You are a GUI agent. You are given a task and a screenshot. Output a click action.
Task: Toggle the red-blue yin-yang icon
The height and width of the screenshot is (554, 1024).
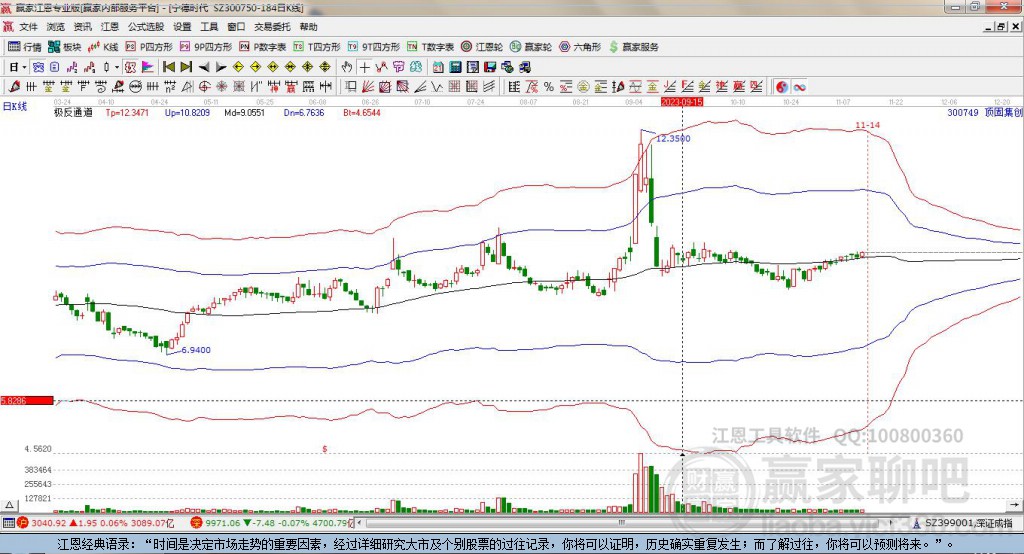(x=782, y=87)
